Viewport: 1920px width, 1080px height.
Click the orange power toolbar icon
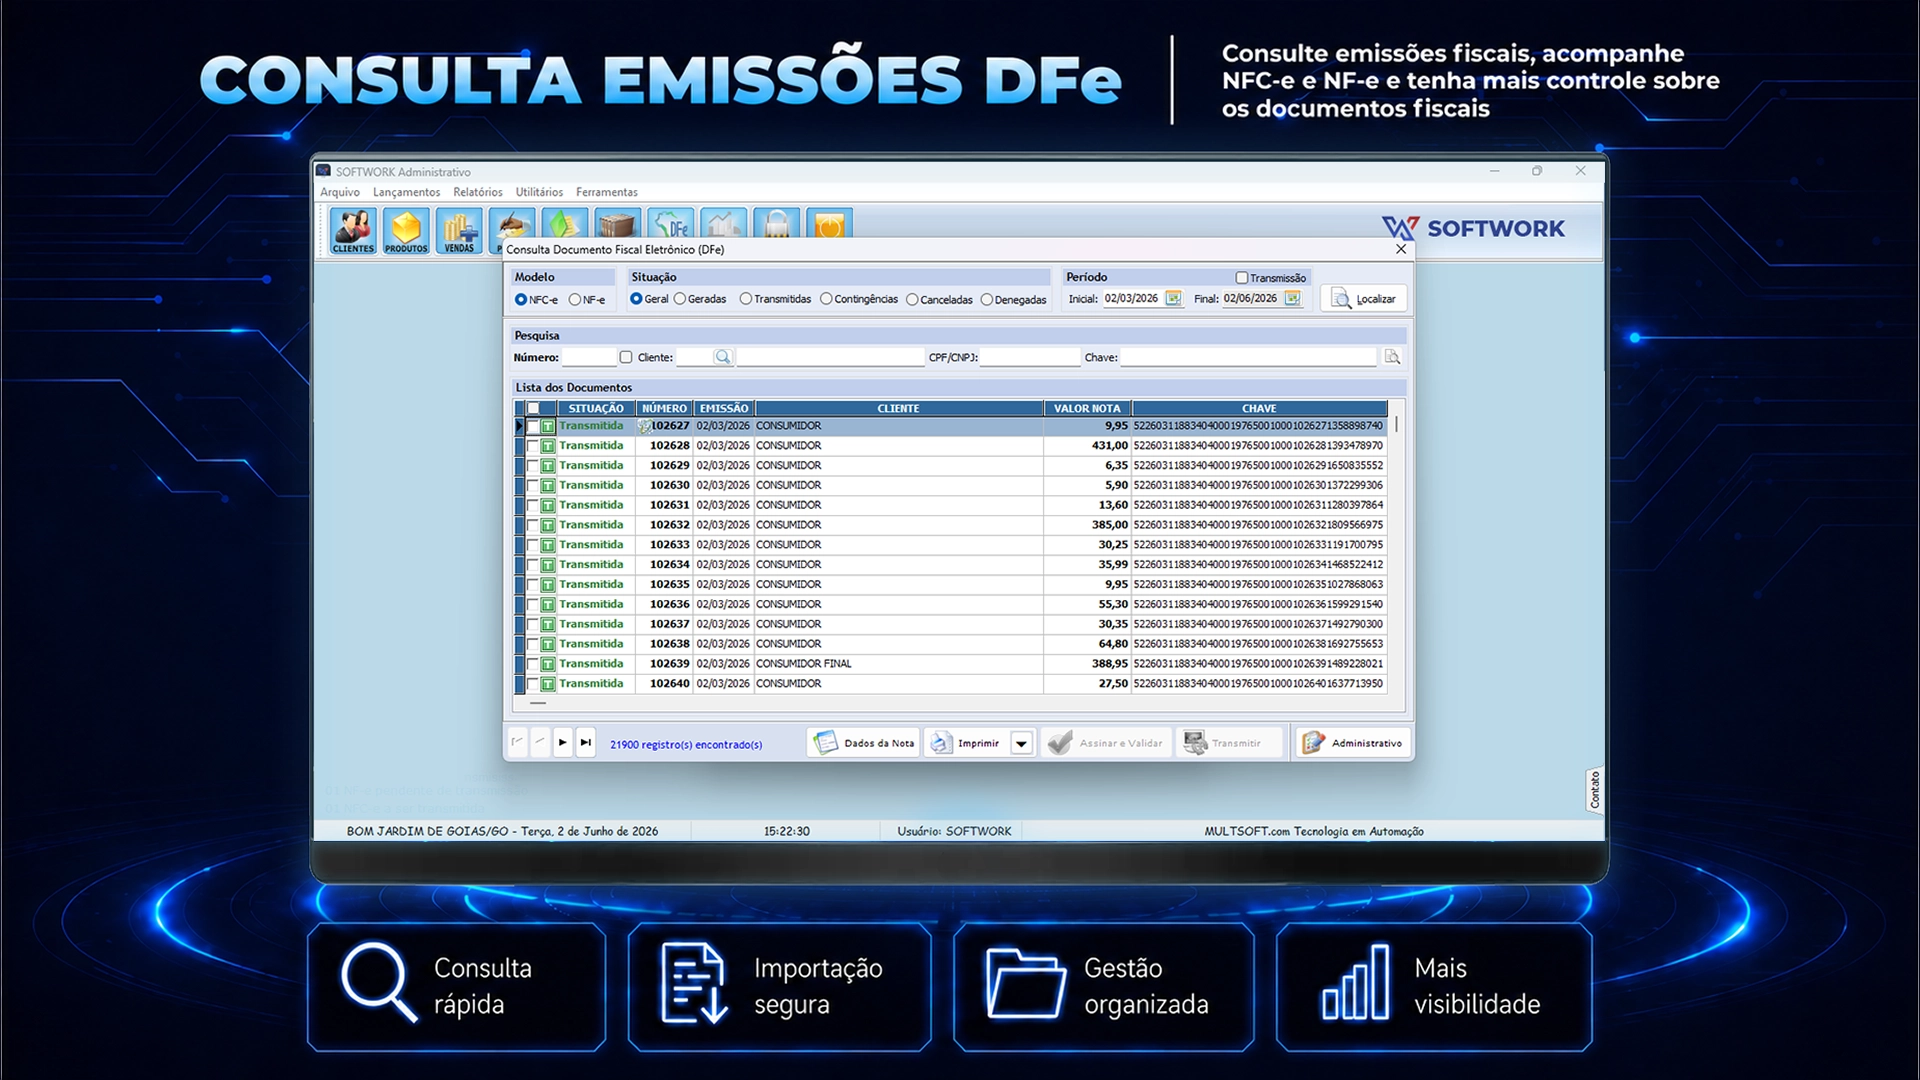coord(830,223)
